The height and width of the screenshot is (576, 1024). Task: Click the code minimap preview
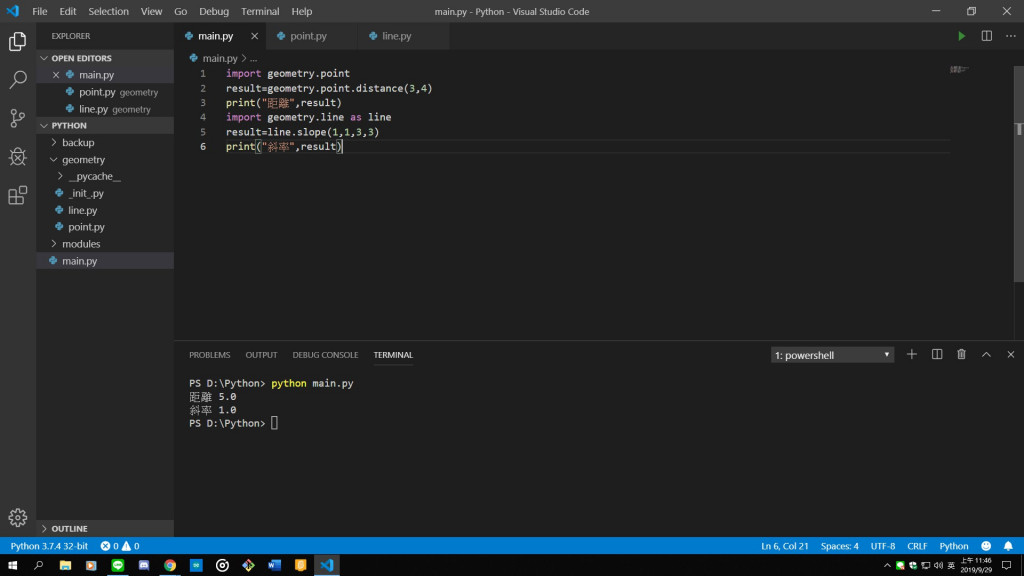959,69
